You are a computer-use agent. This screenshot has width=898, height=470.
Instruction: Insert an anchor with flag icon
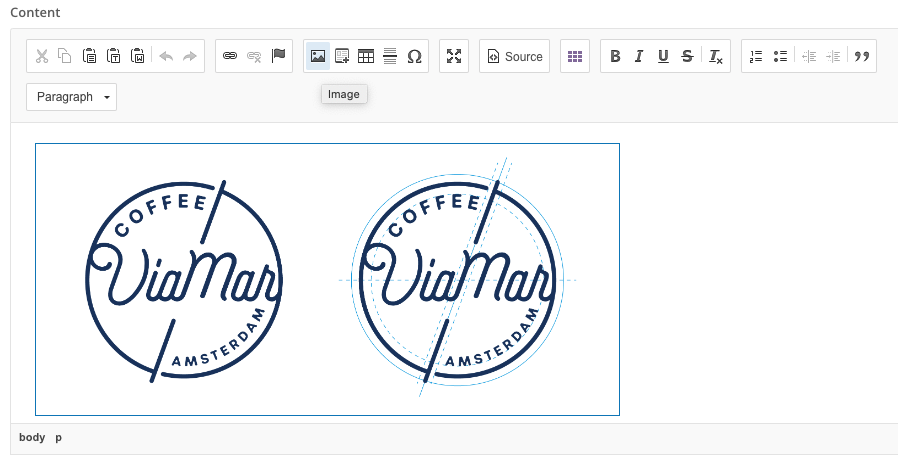278,56
